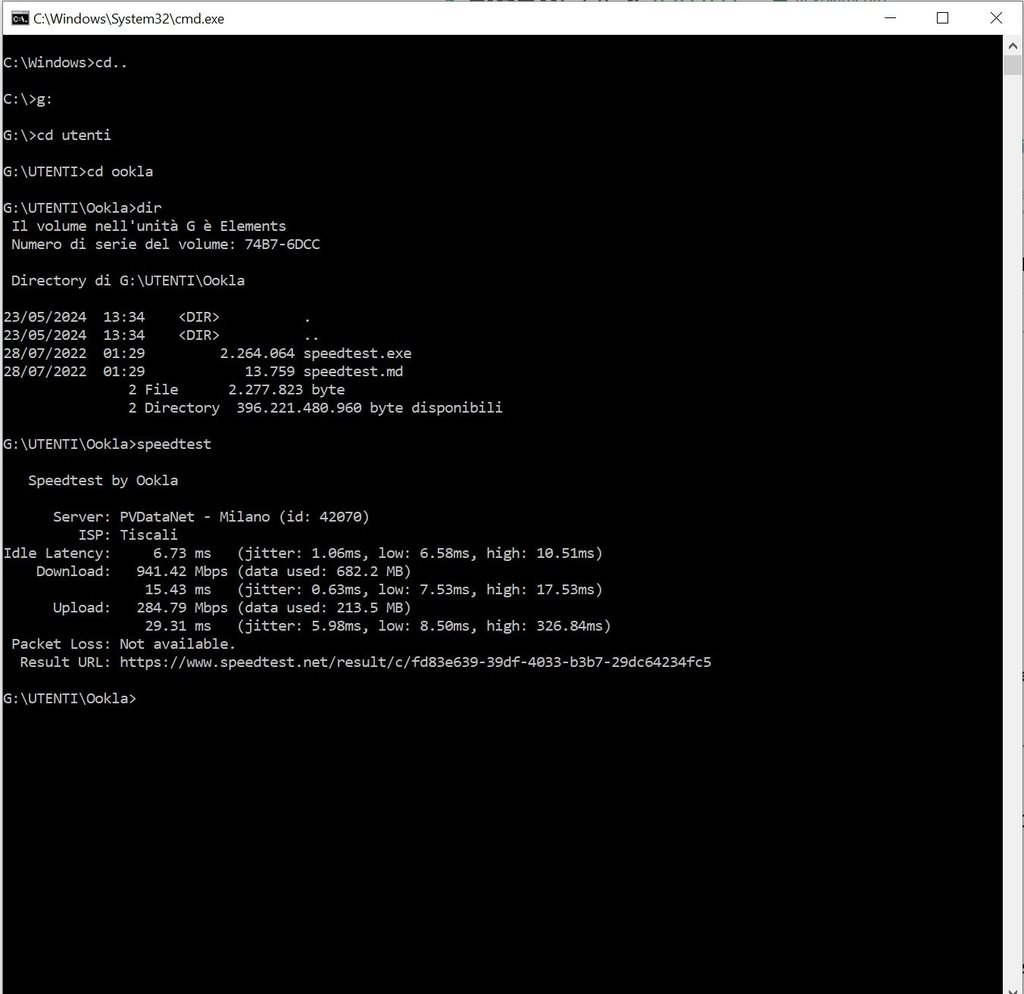Click the 'C:\Windows>cd..' command line

pyautogui.click(x=65, y=63)
